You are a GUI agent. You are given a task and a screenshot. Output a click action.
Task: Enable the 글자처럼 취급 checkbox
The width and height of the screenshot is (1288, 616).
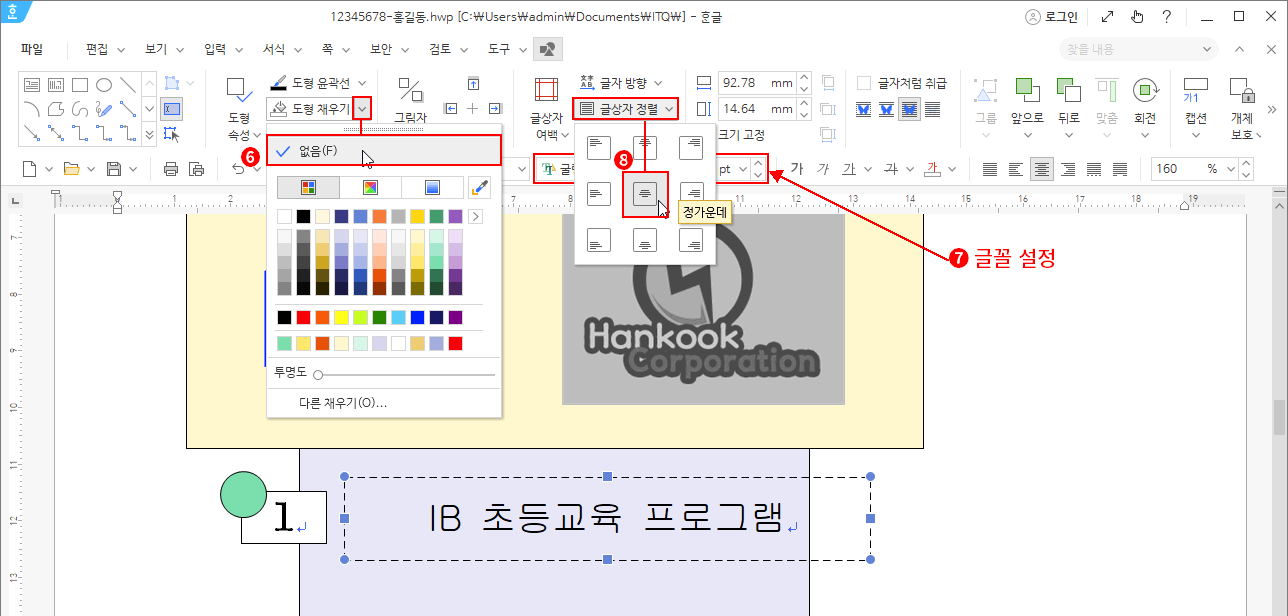click(x=864, y=83)
